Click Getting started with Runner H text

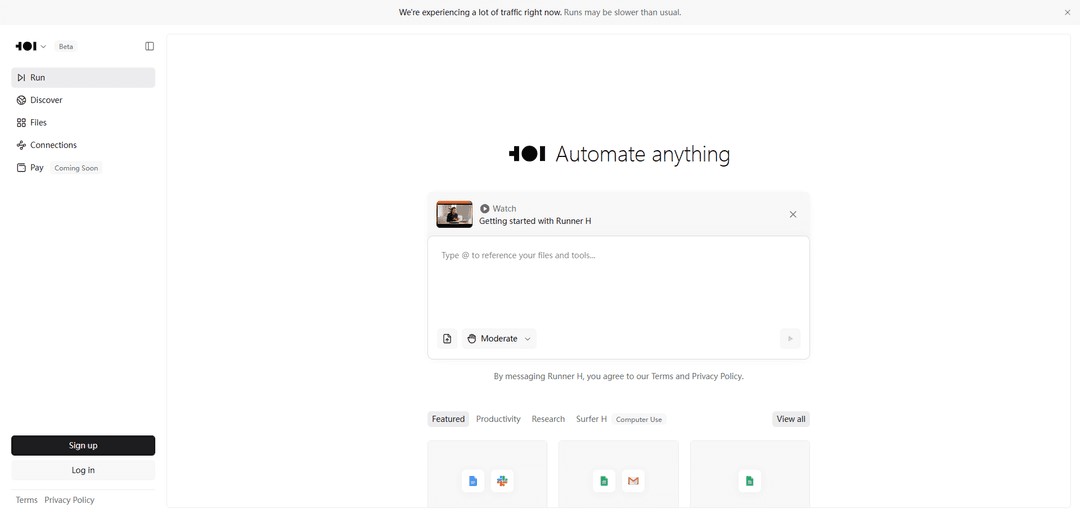(535, 221)
